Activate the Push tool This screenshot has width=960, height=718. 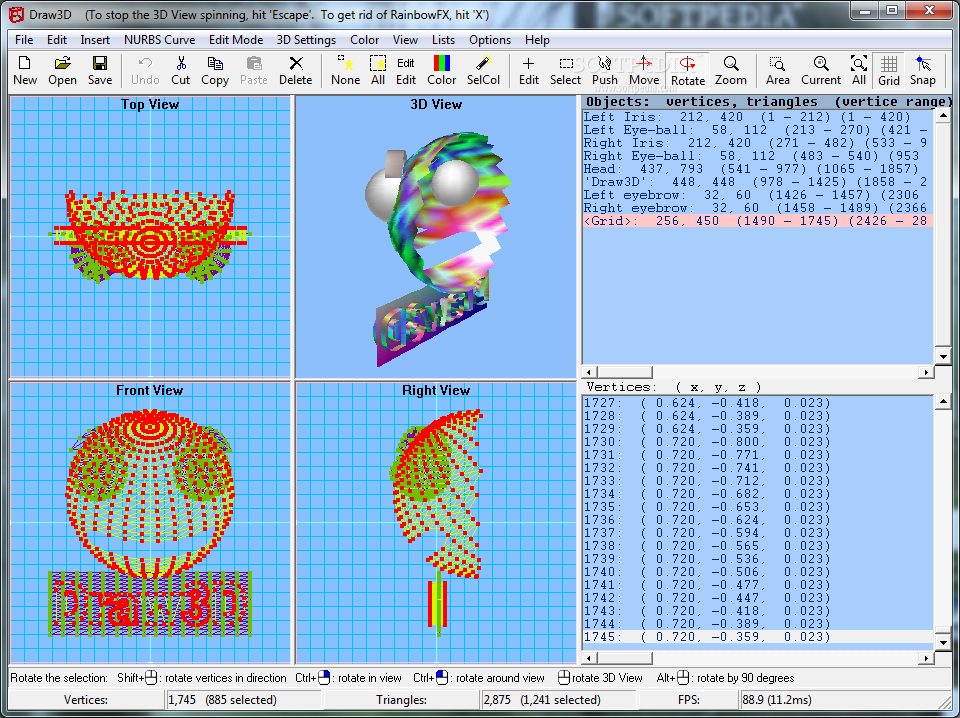coord(605,70)
